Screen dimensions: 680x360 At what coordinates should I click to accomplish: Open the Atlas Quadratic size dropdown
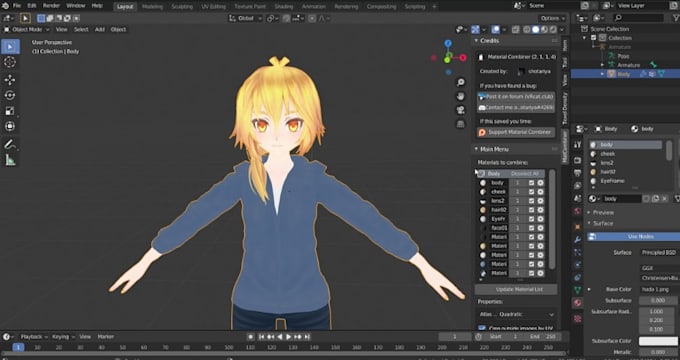pos(517,314)
